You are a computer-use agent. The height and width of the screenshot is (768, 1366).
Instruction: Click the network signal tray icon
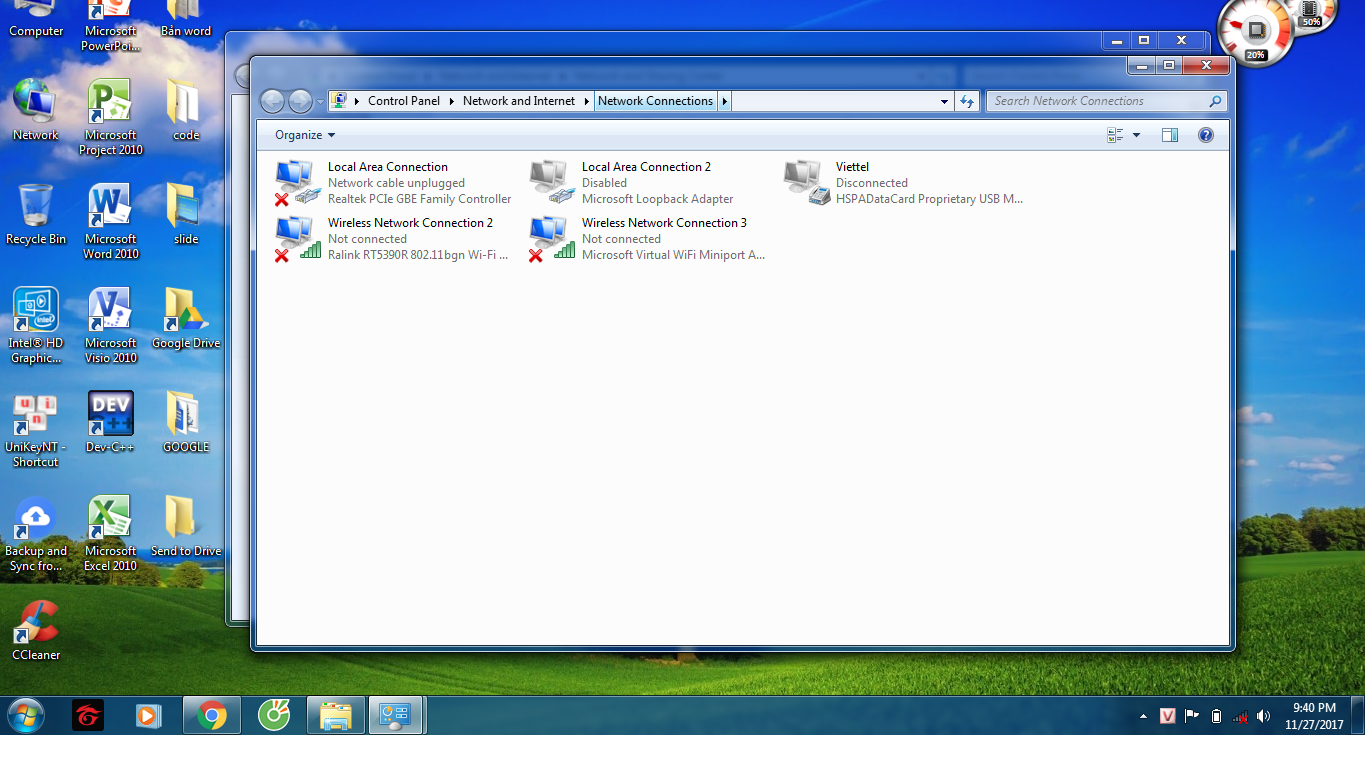pyautogui.click(x=1240, y=716)
